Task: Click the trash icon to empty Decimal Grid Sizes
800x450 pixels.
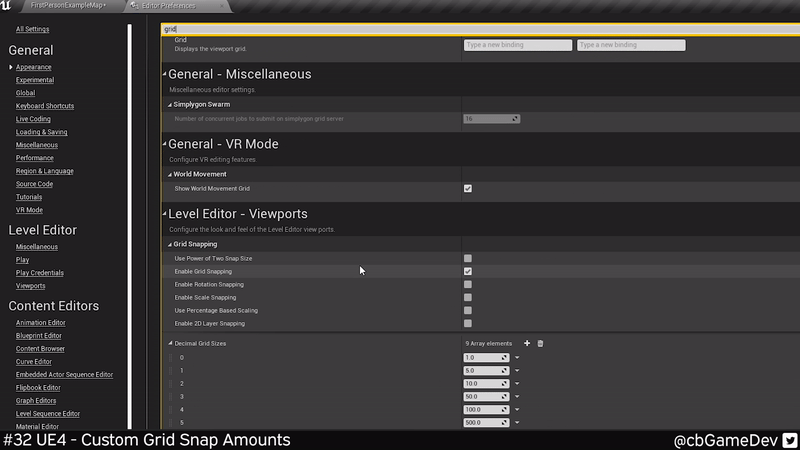Action: tap(541, 343)
